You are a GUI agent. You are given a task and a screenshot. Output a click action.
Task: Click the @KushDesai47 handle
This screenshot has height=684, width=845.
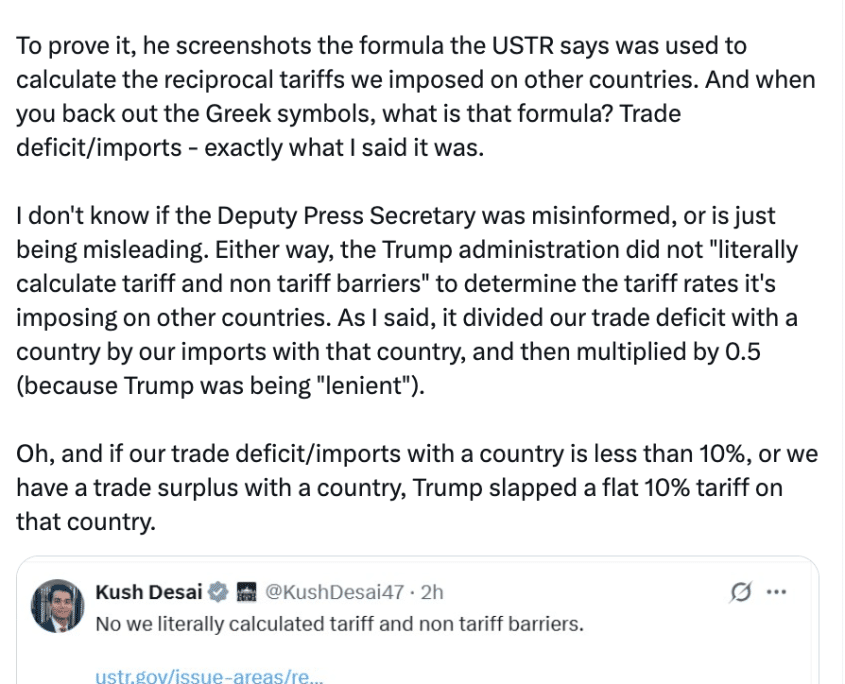pyautogui.click(x=335, y=592)
